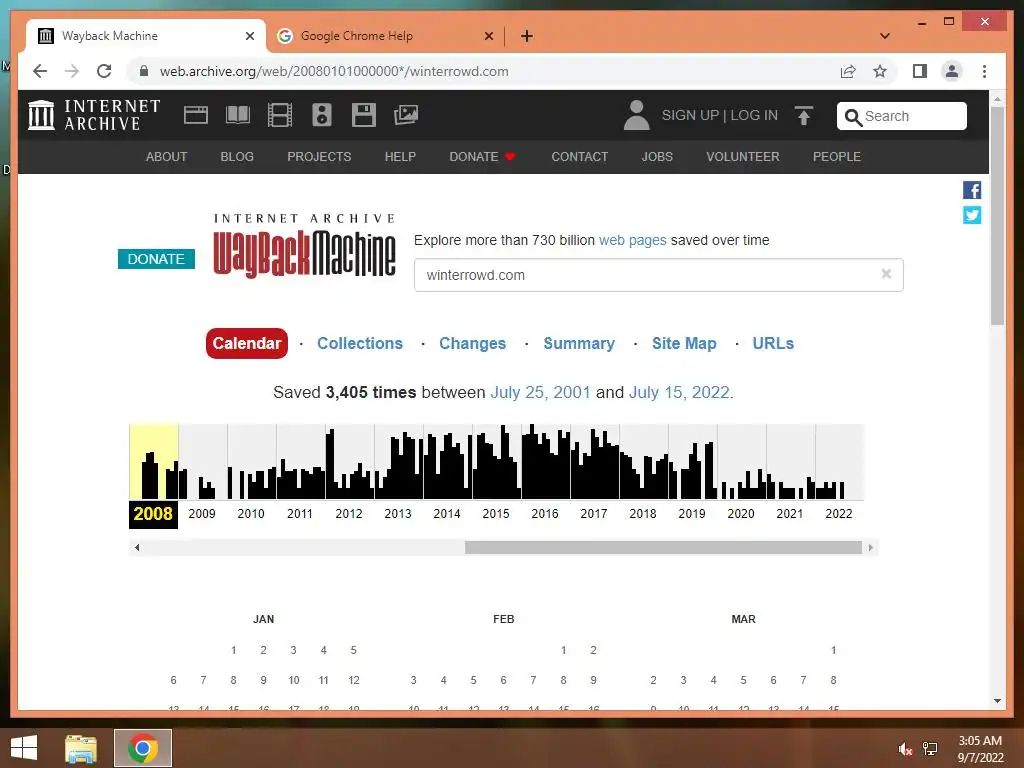
Task: Select year 2022 on the timeline
Action: (839, 514)
